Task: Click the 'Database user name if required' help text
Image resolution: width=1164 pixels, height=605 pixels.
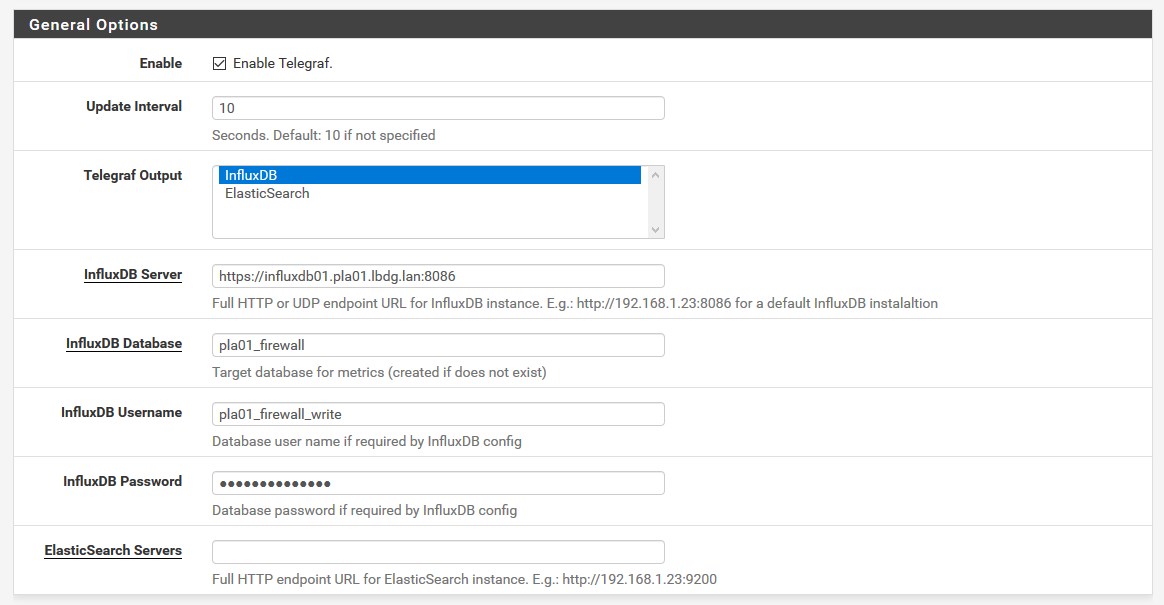Action: tap(367, 441)
